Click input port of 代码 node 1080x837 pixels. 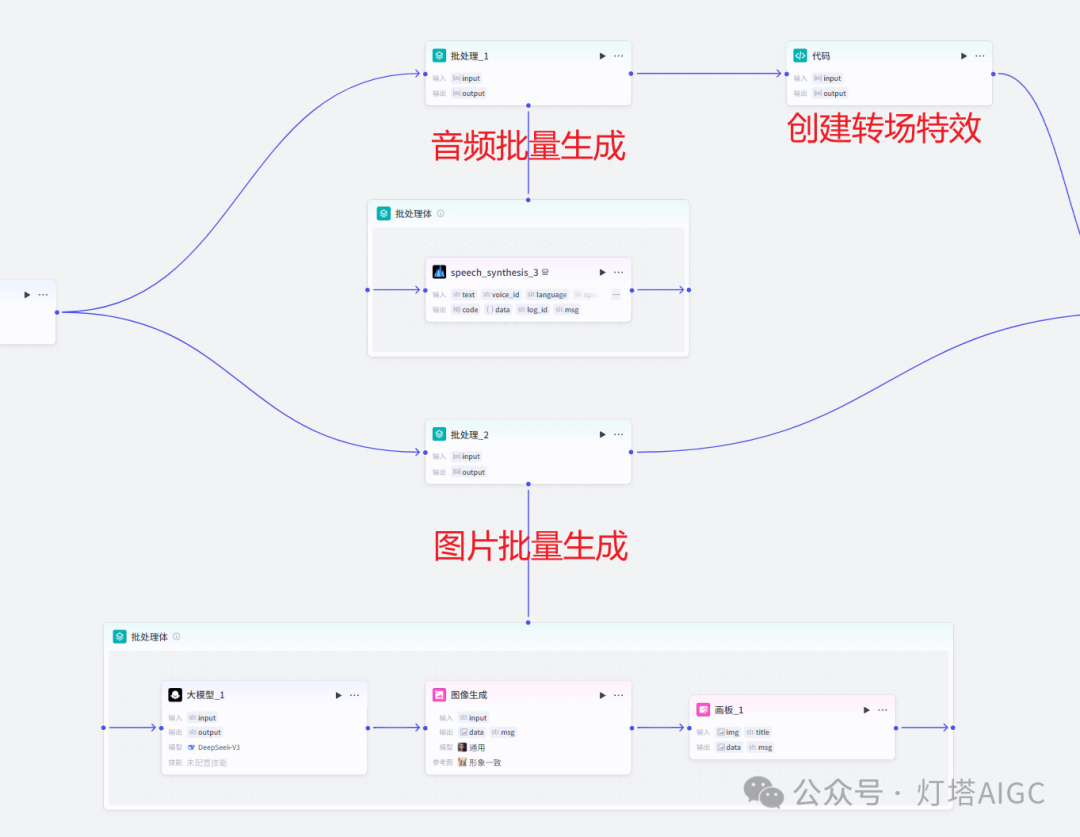(787, 74)
